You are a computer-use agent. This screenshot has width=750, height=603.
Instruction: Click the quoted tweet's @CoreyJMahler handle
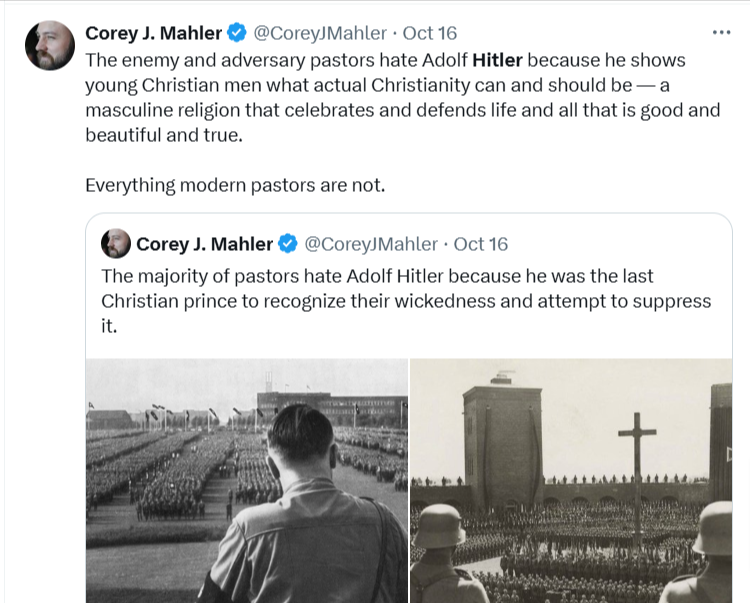tap(369, 244)
